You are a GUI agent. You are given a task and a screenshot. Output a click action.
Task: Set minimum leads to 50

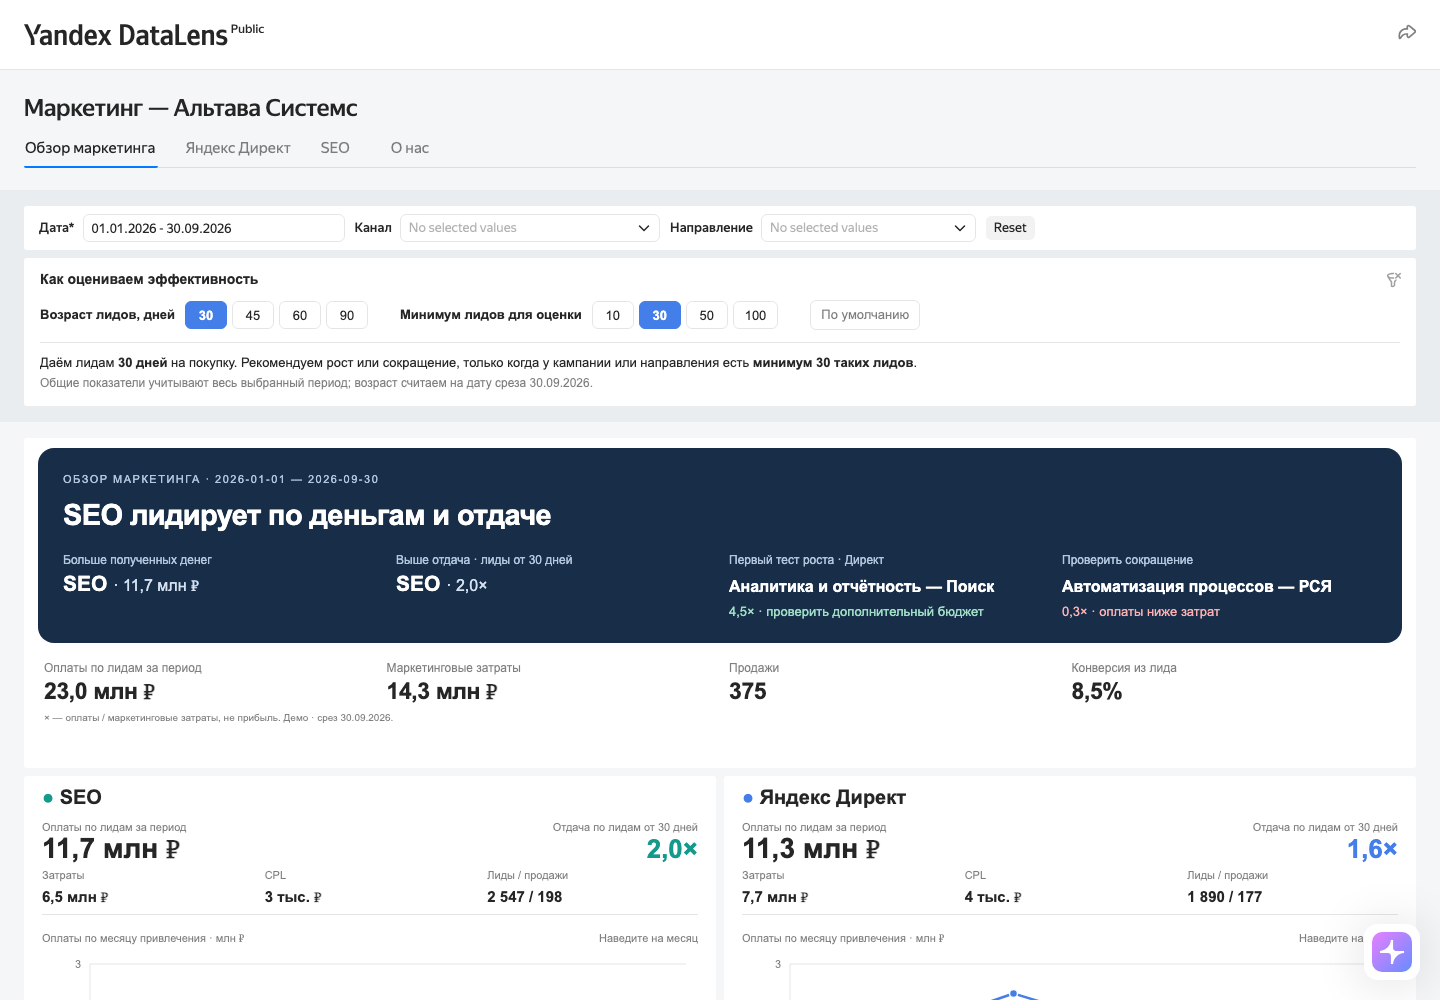pyautogui.click(x=707, y=315)
